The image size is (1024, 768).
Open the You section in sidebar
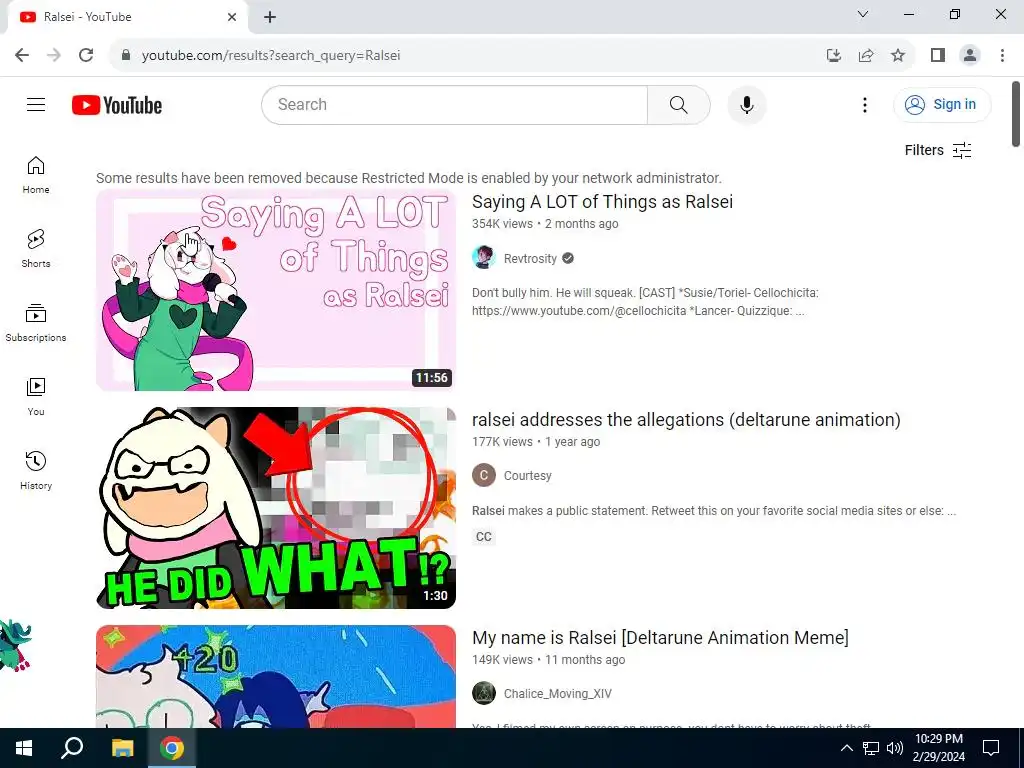pyautogui.click(x=36, y=396)
